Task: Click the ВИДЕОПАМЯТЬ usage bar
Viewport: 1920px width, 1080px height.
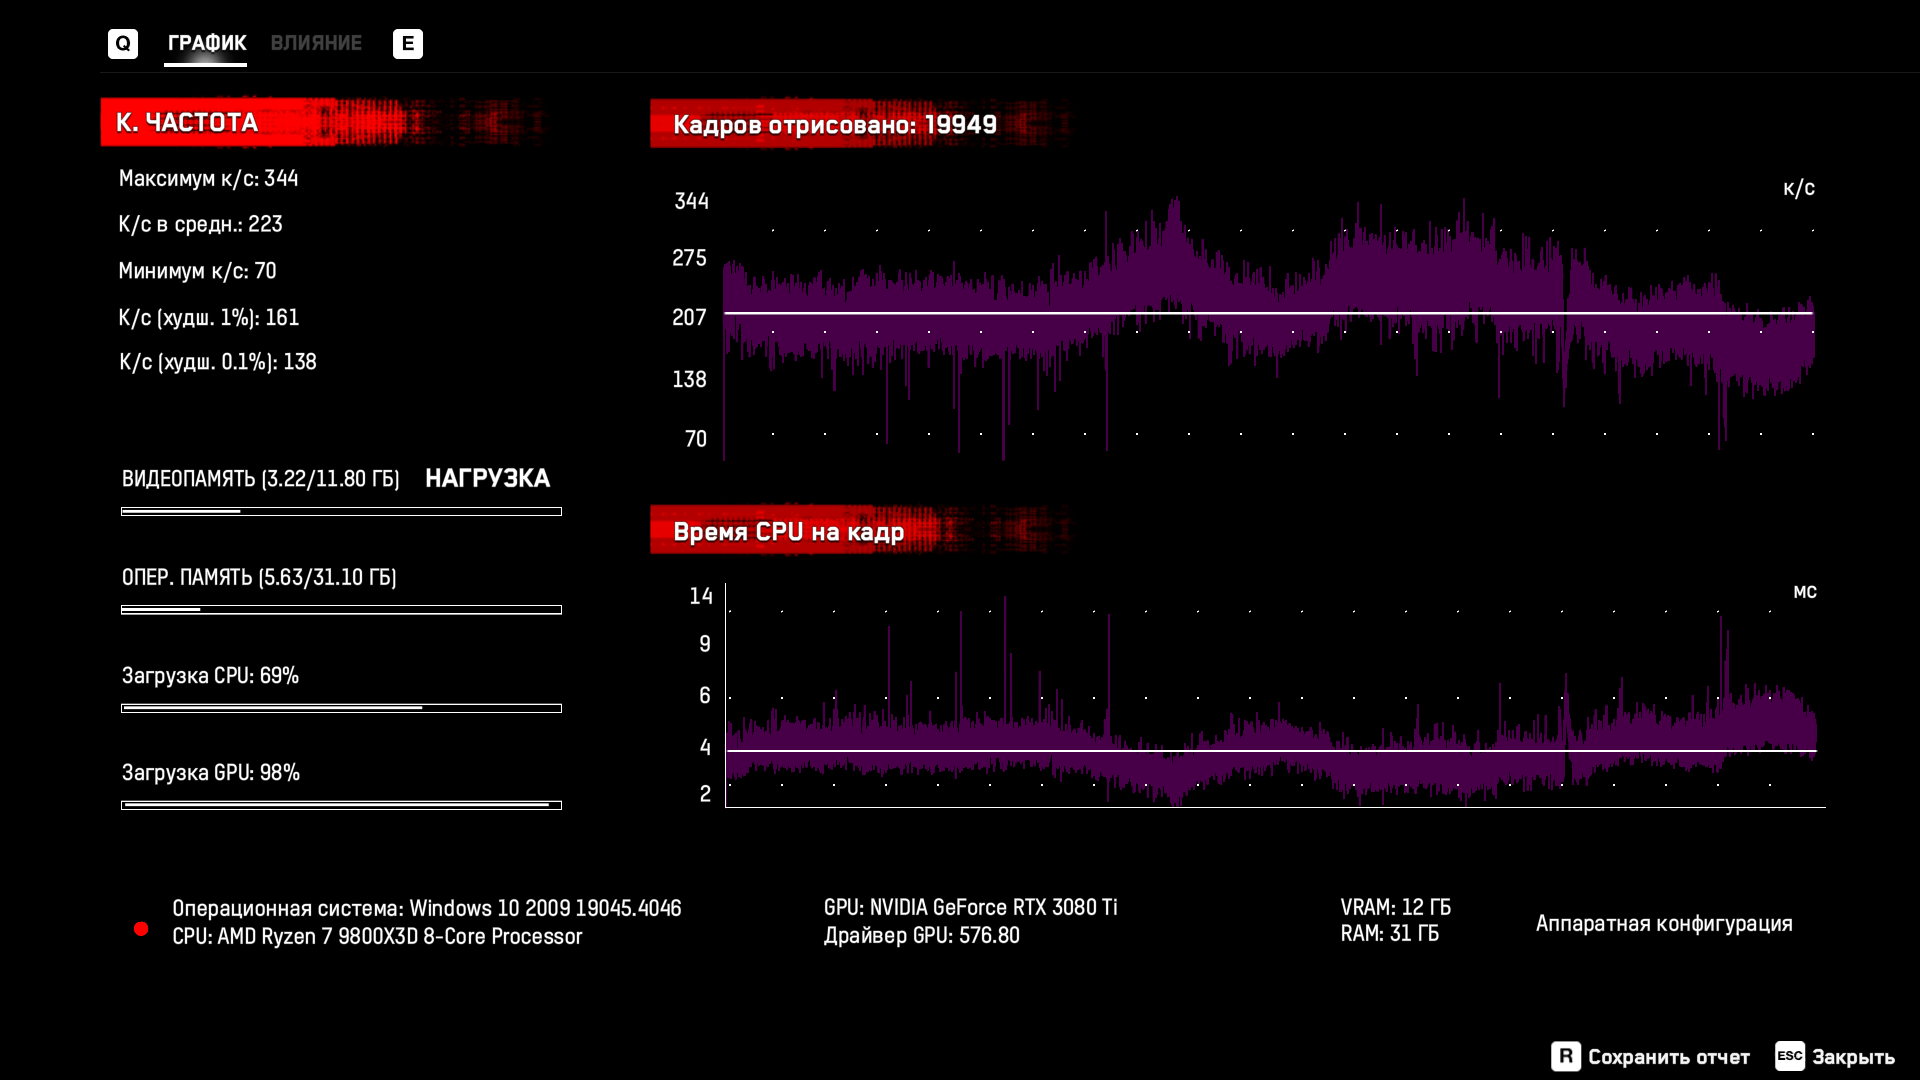Action: tap(341, 511)
